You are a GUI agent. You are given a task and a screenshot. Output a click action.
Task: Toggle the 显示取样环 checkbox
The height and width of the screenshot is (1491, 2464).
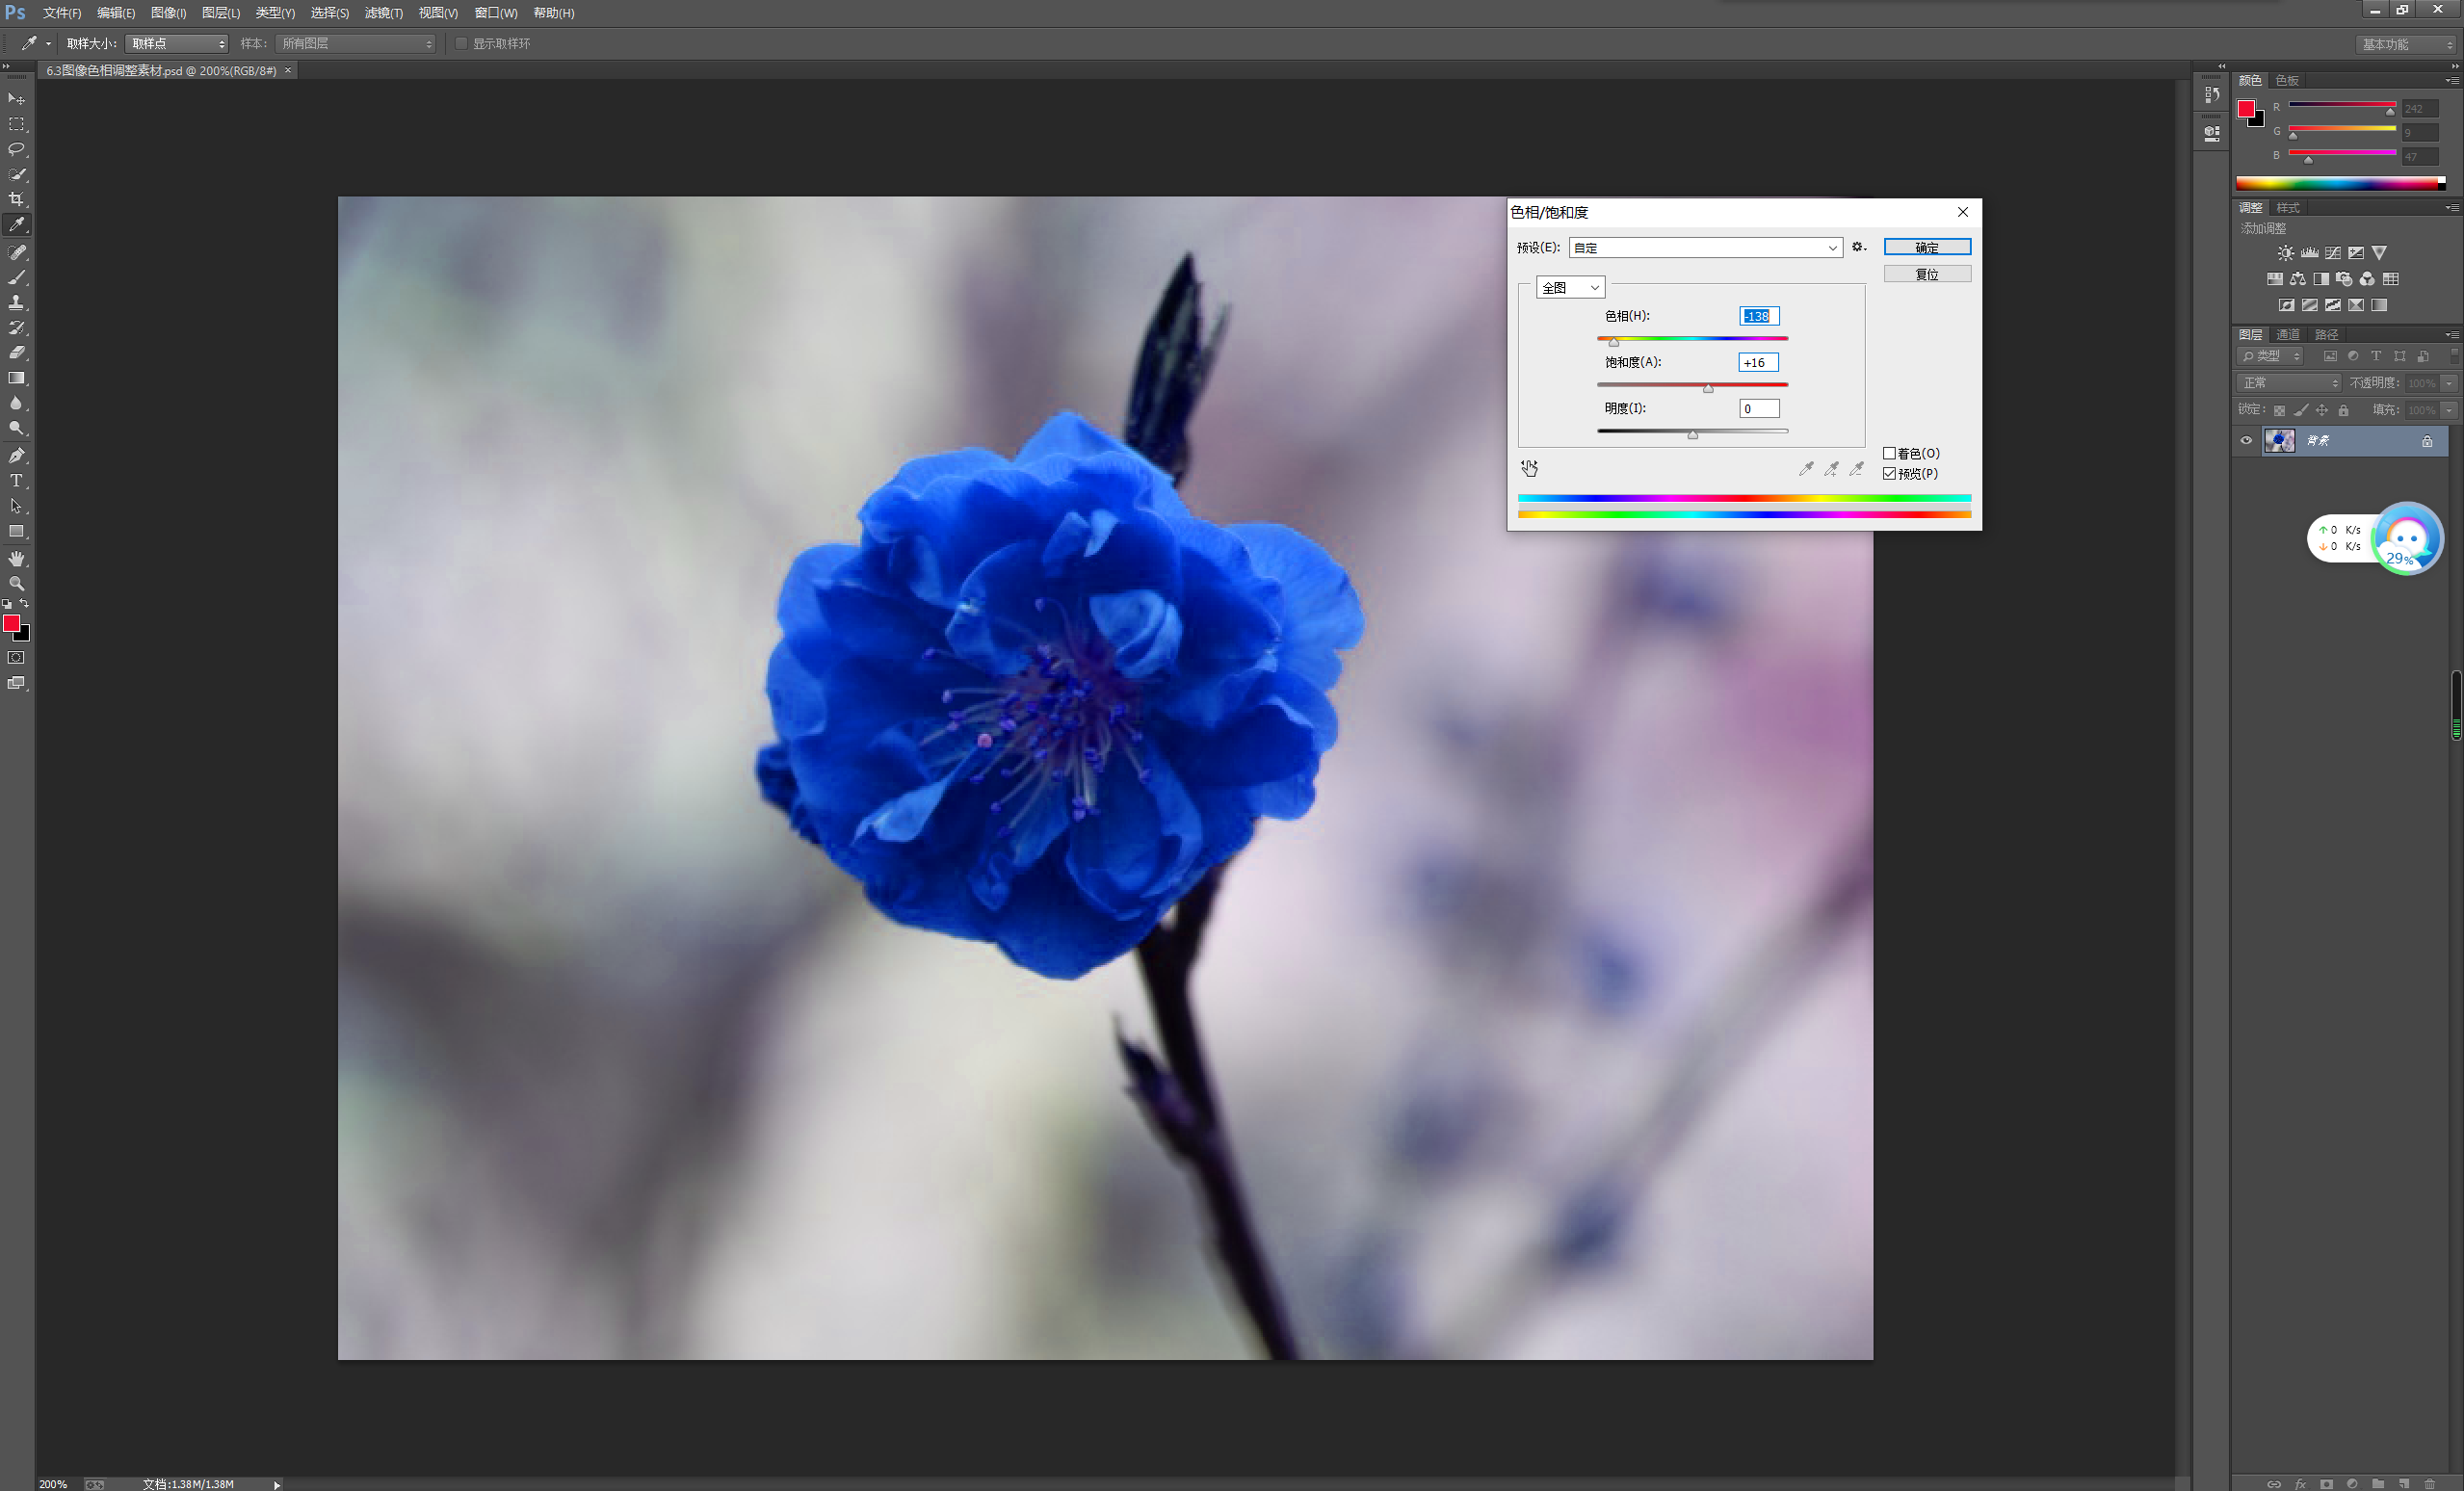(x=461, y=43)
